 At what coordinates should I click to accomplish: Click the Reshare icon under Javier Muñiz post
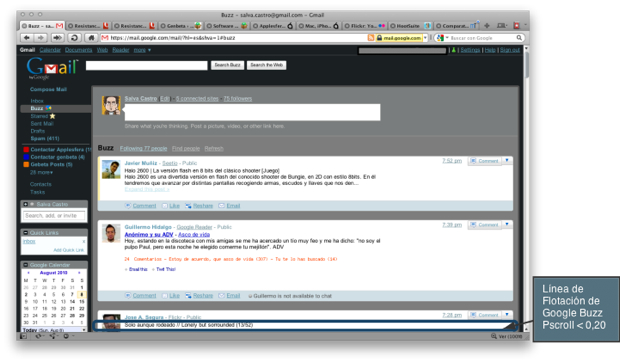[x=188, y=206]
